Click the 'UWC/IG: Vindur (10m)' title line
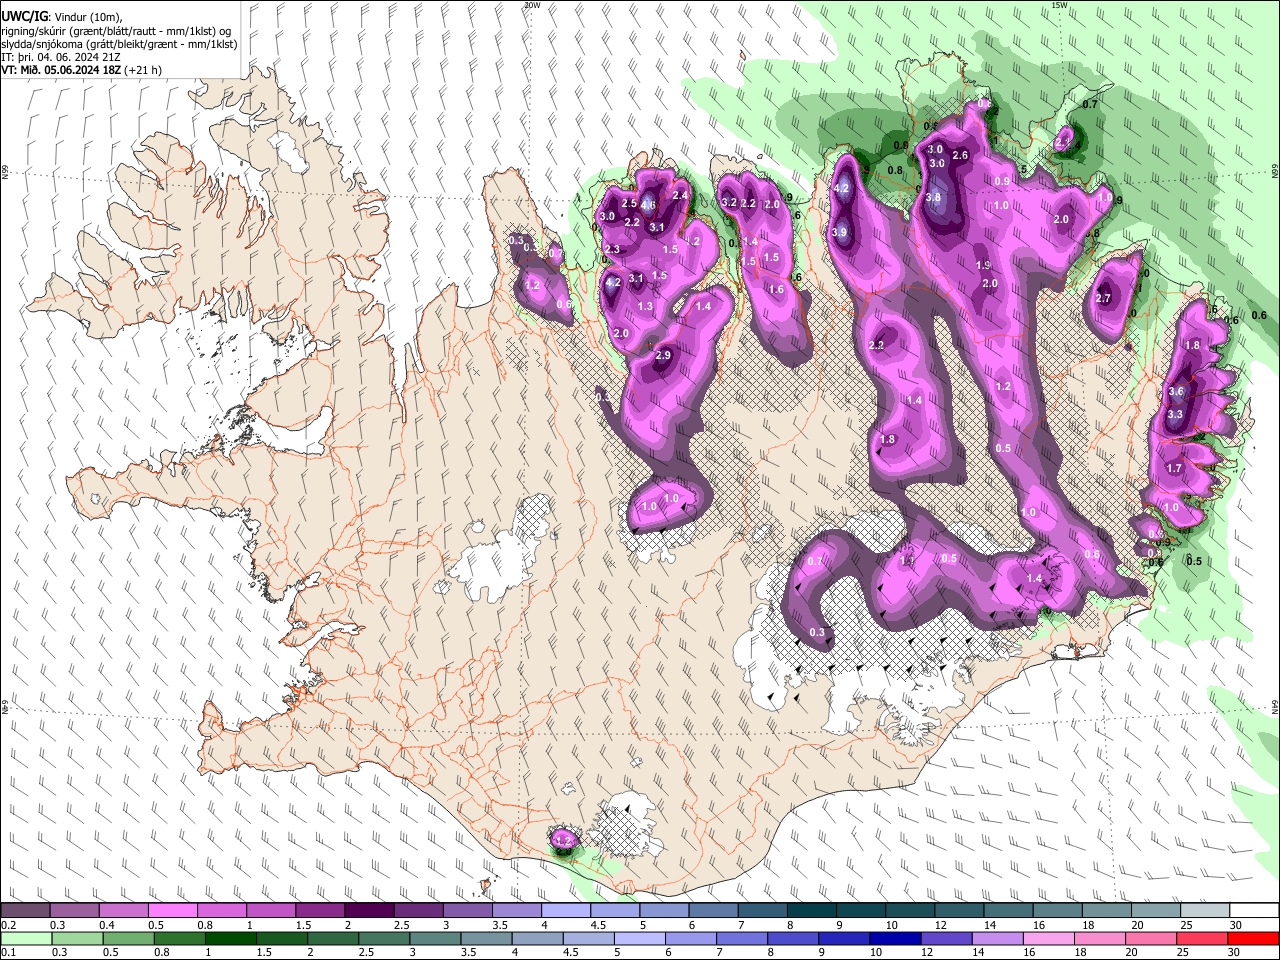Viewport: 1280px width, 960px height. pos(61,17)
